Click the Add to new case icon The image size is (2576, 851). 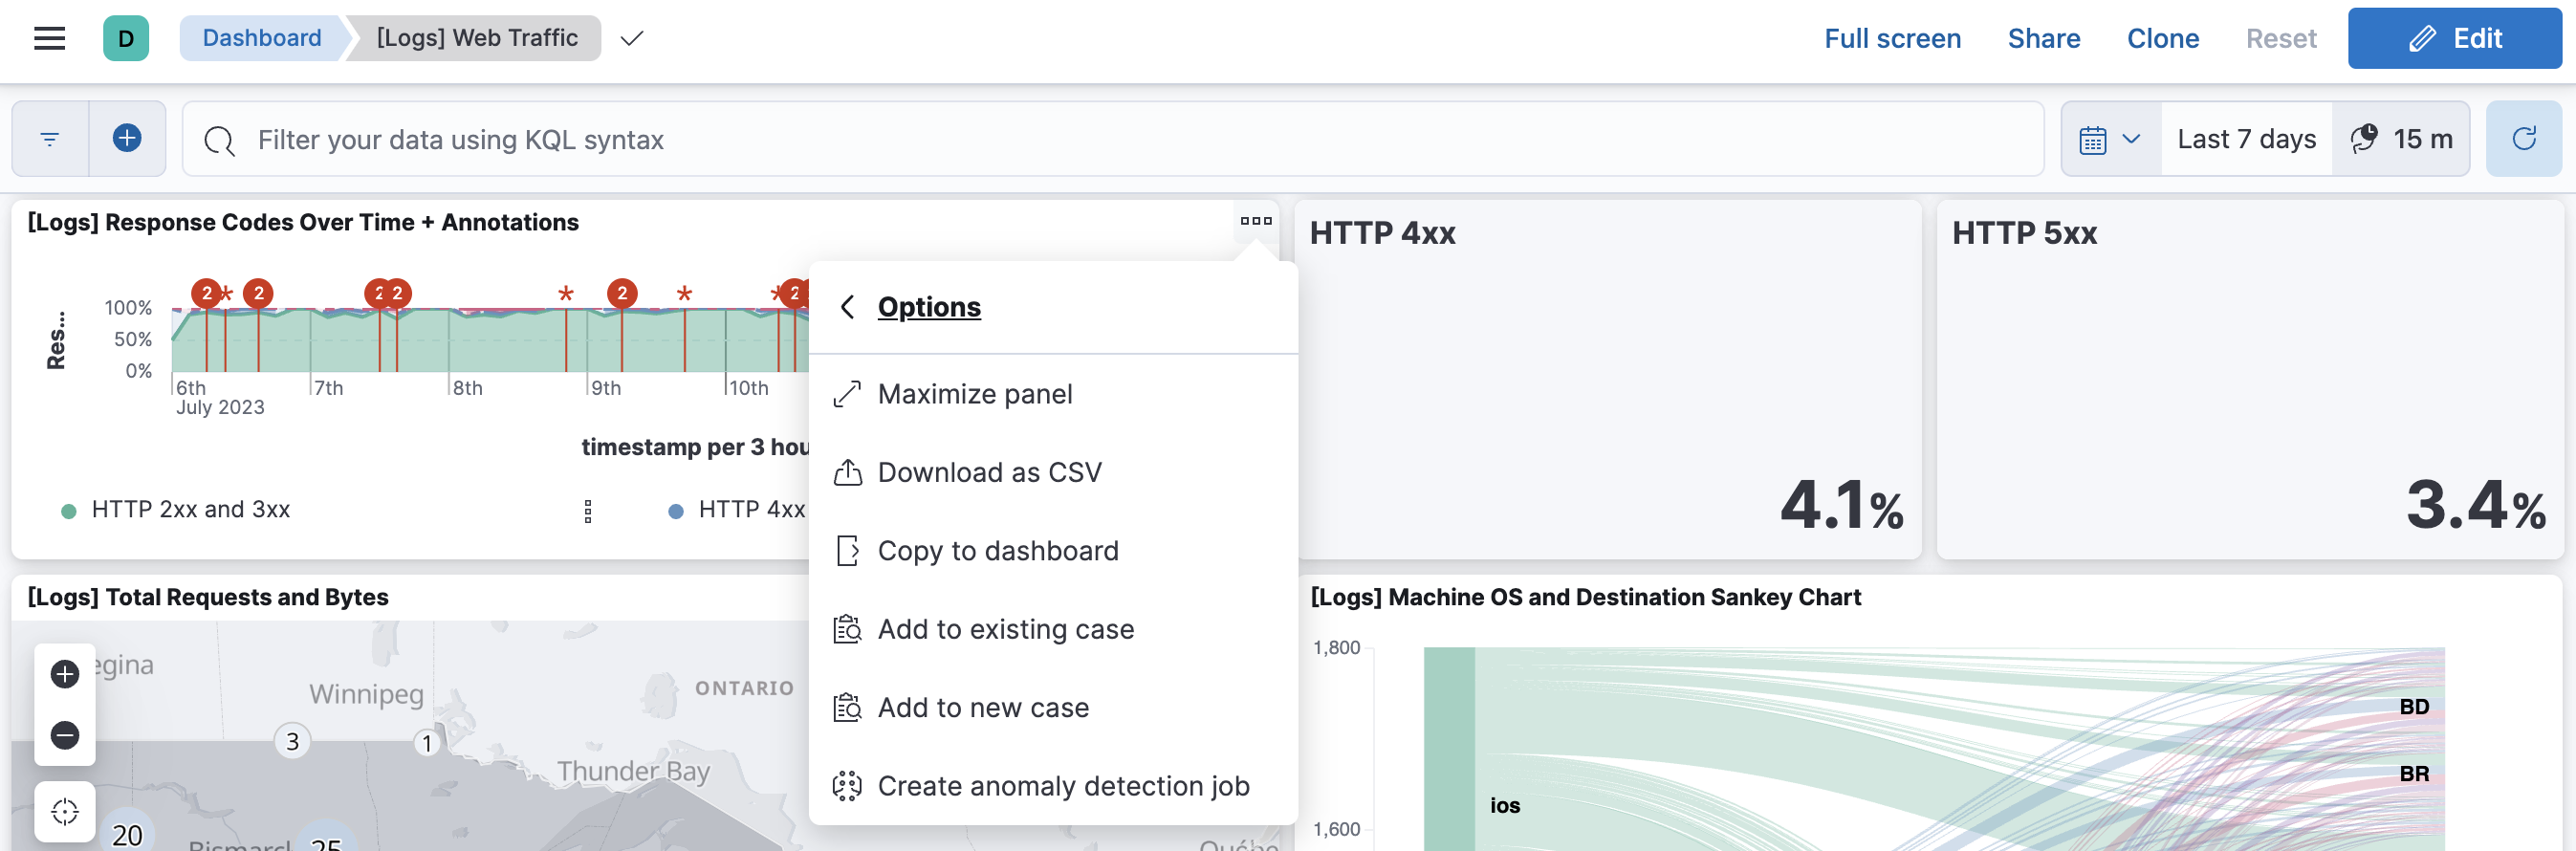point(847,708)
